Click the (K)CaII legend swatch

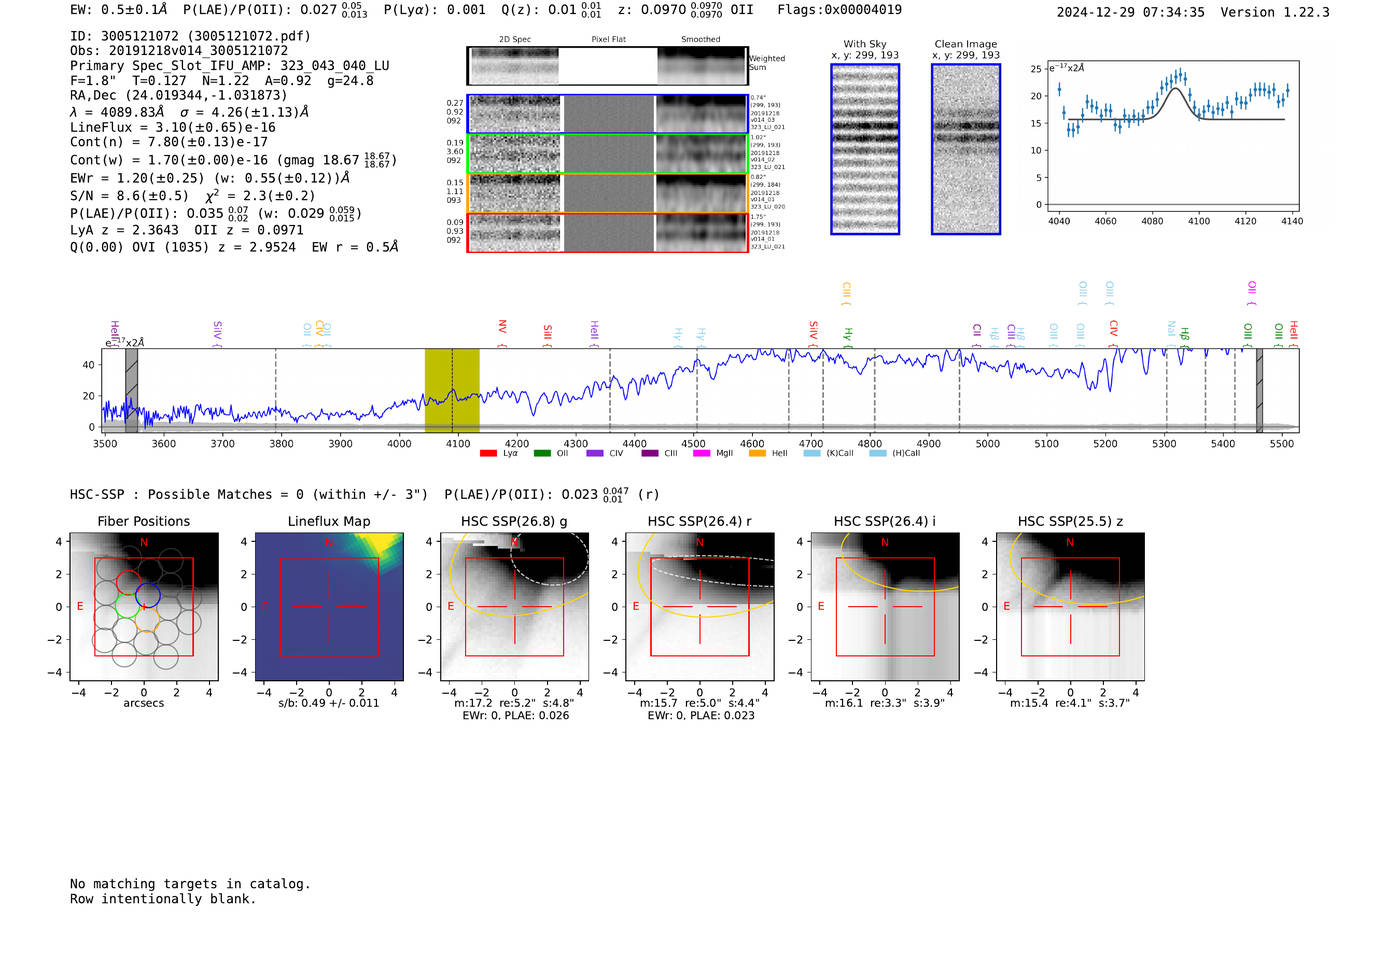pos(812,454)
